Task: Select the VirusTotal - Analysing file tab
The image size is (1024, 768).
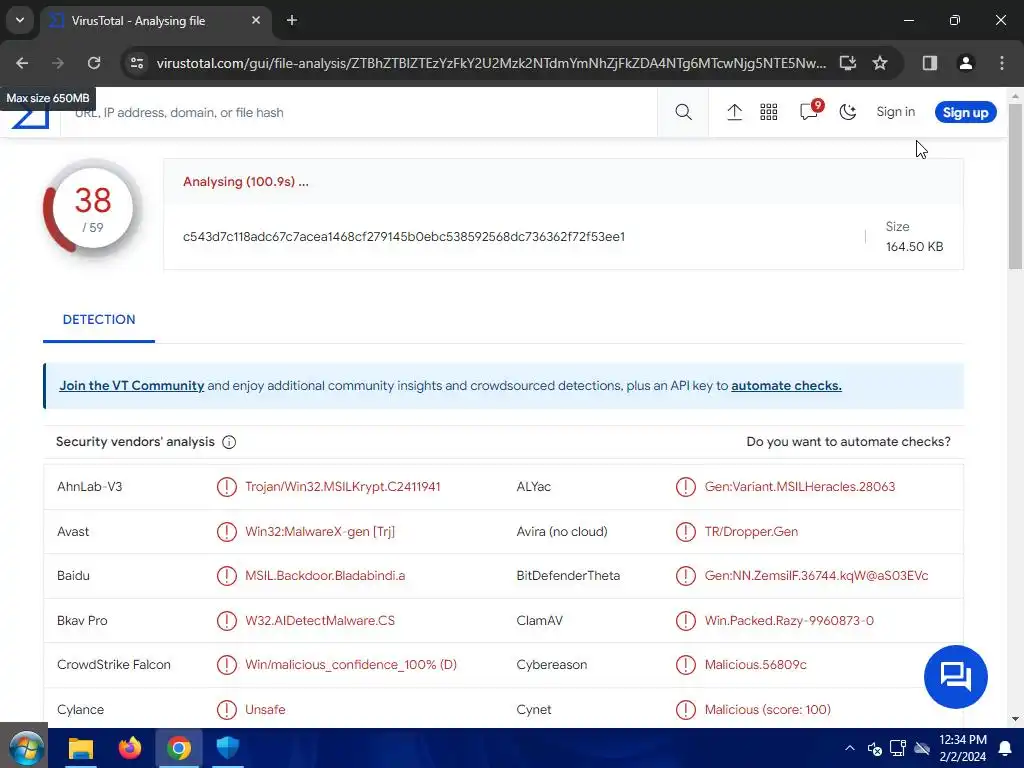Action: [157, 20]
